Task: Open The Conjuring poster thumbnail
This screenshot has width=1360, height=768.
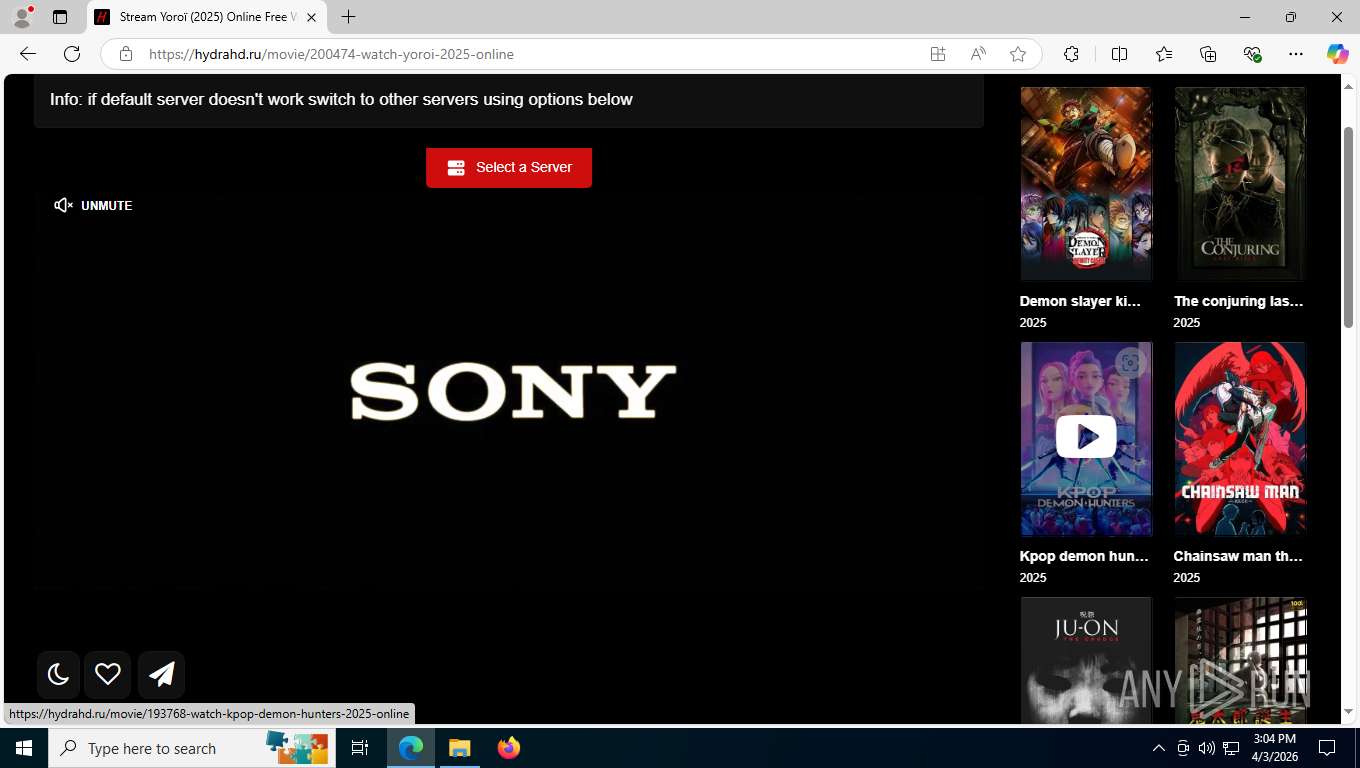Action: click(1240, 184)
